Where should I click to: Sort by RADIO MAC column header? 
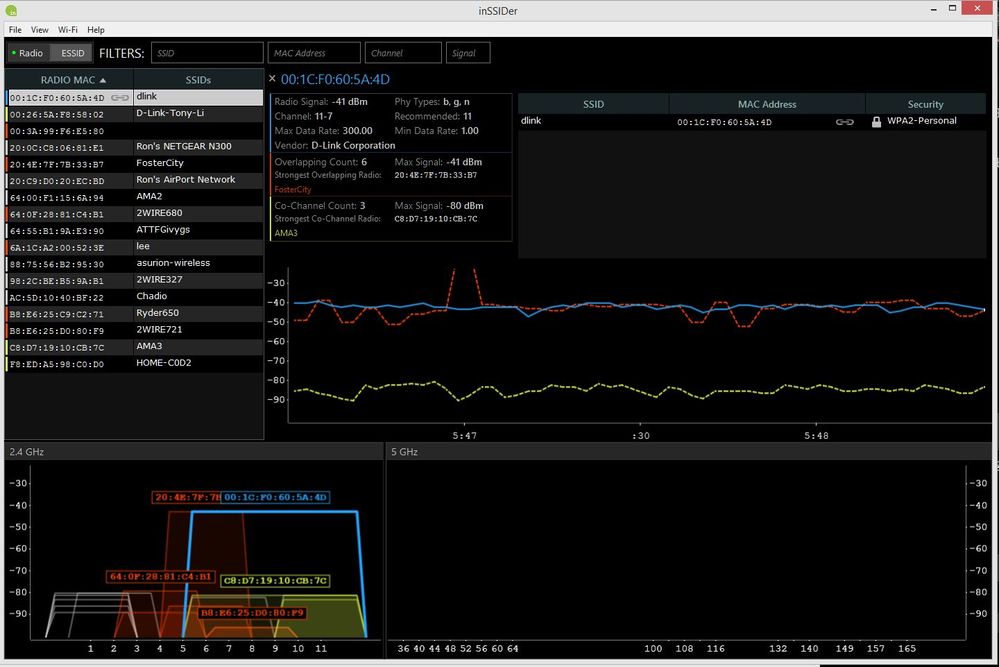[x=69, y=80]
